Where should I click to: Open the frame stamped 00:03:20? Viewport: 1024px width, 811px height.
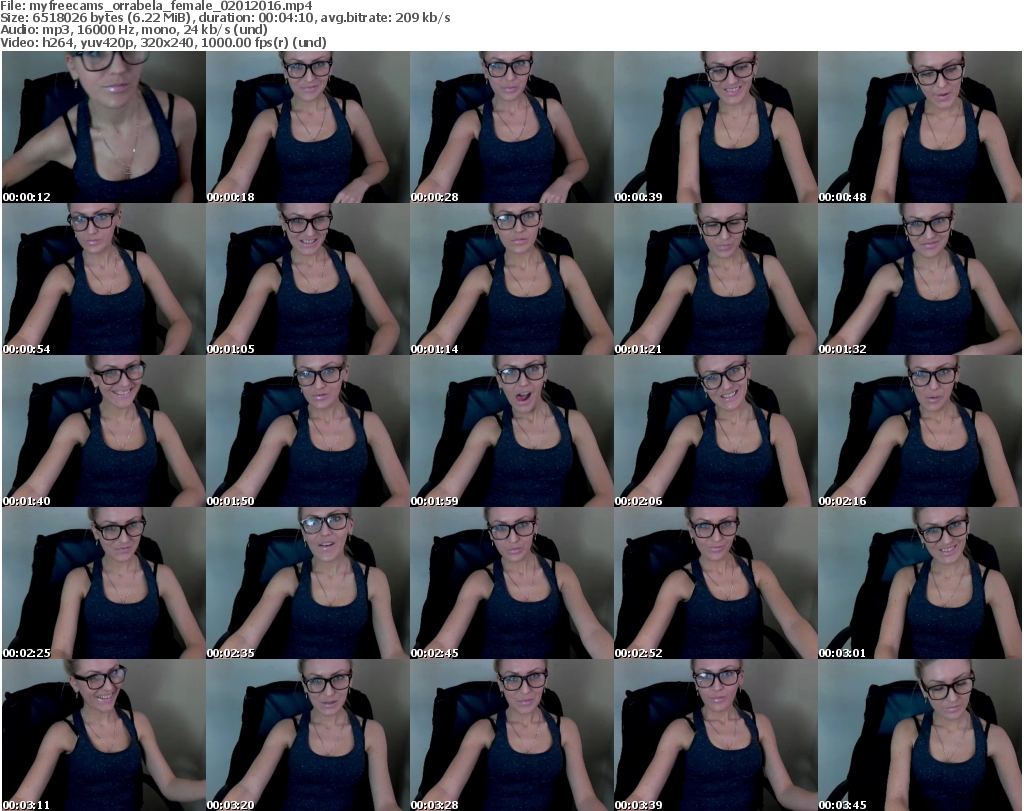click(x=308, y=735)
